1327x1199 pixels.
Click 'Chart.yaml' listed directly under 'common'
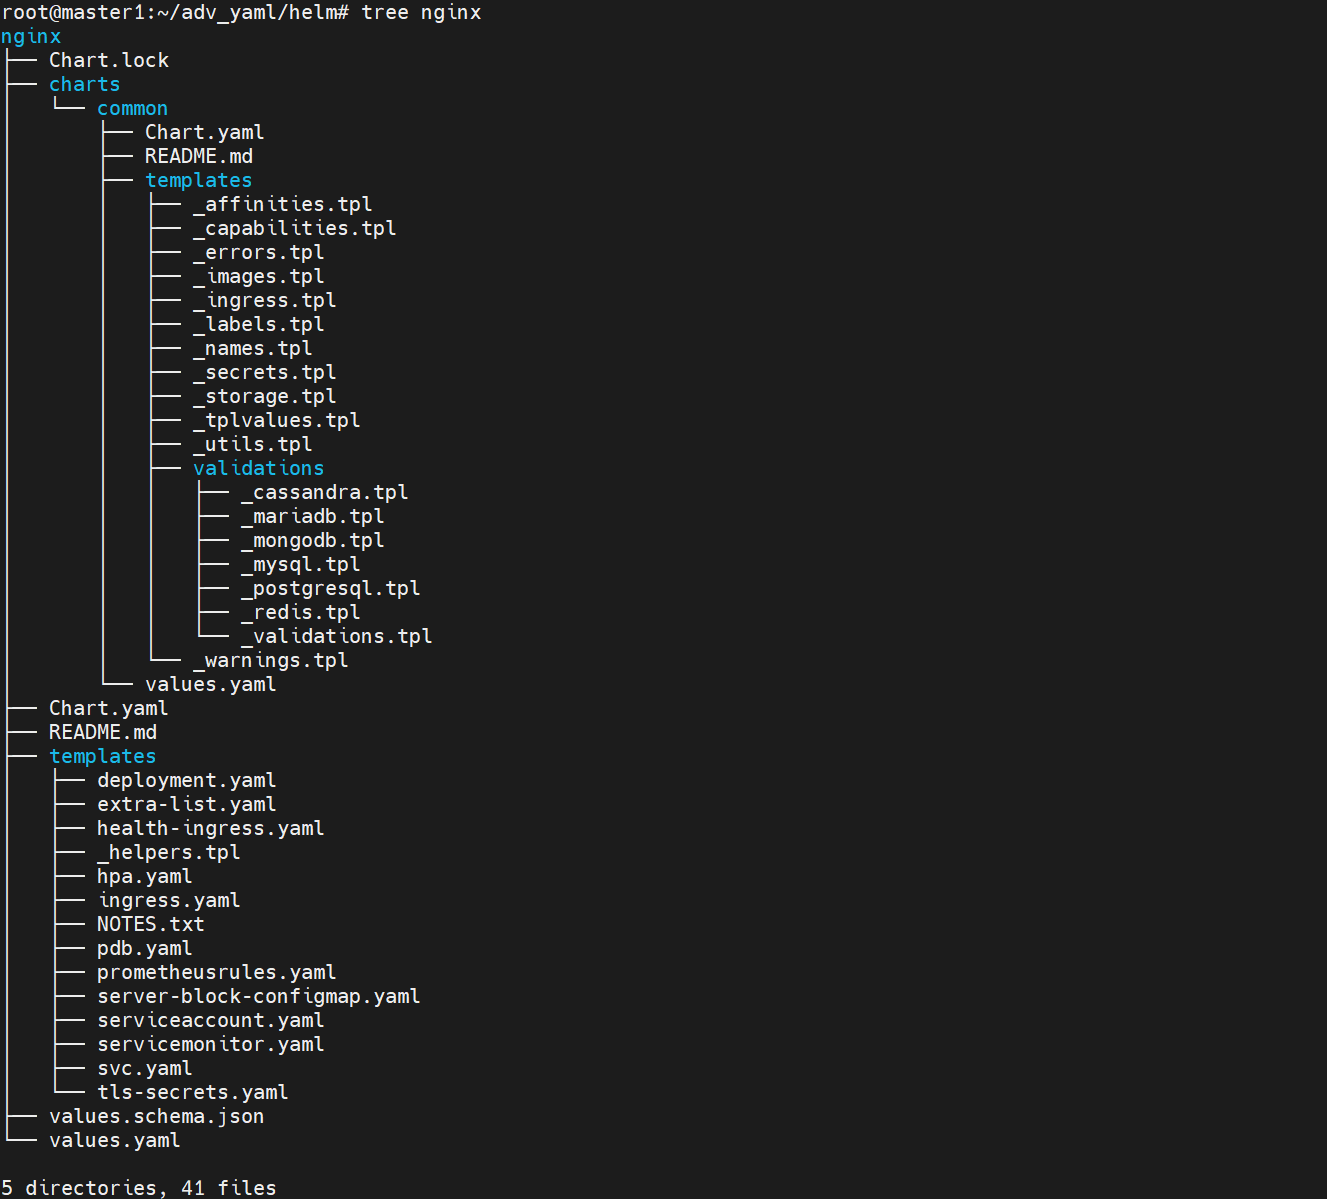(x=204, y=132)
